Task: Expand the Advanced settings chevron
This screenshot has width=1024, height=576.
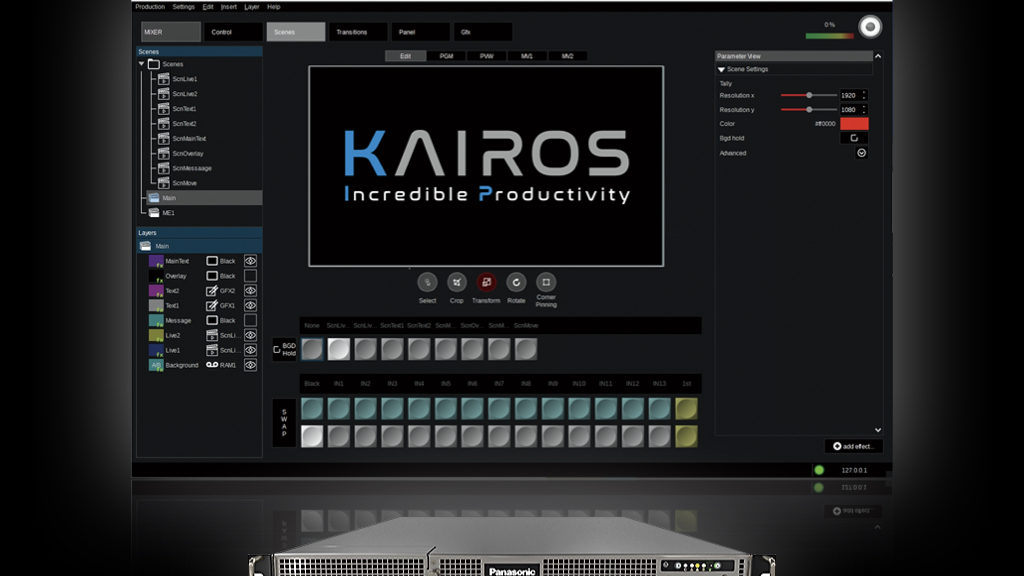Action: pos(861,153)
